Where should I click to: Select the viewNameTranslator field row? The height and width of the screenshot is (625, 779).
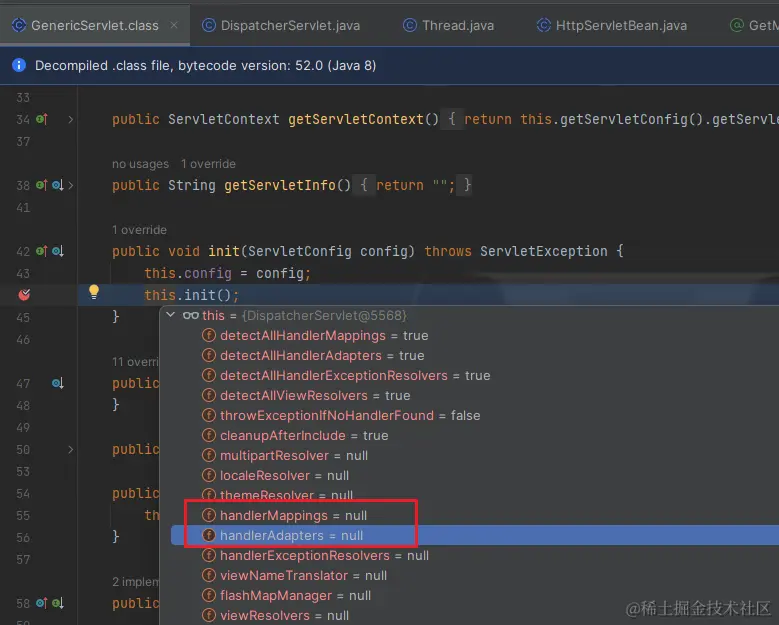[474, 576]
